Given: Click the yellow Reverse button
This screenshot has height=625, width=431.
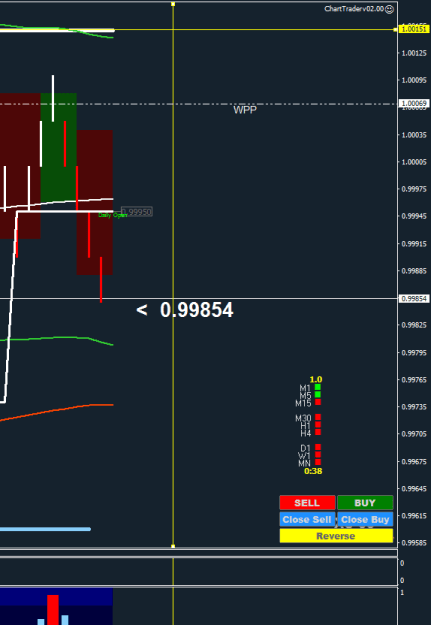Looking at the screenshot, I should (336, 536).
